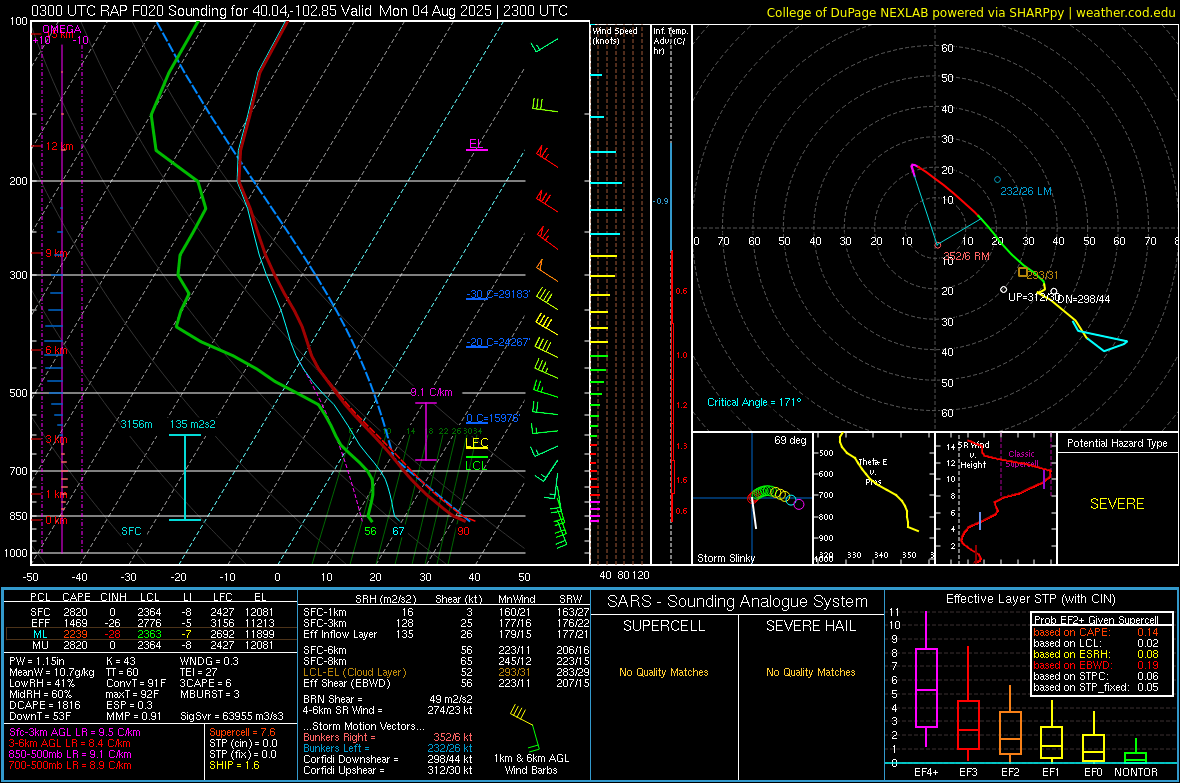Click the '-20 C=24267'' height label

click(498, 342)
